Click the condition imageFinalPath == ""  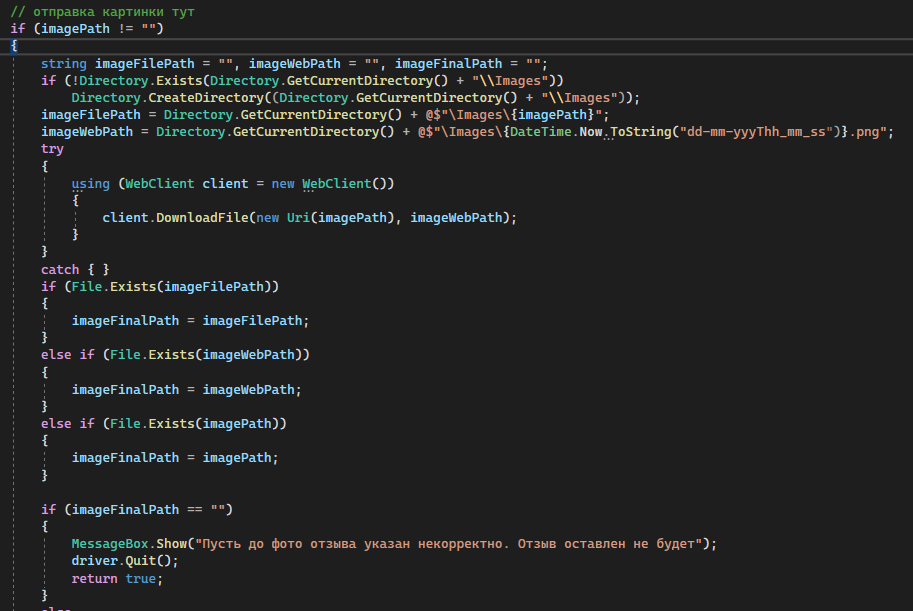coord(148,510)
